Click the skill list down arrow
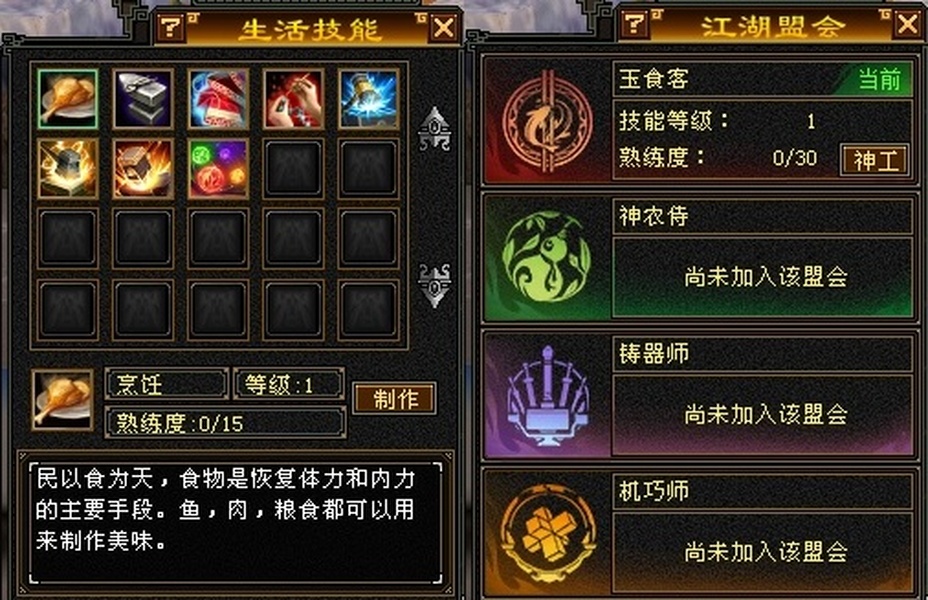928x600 pixels. 434,286
